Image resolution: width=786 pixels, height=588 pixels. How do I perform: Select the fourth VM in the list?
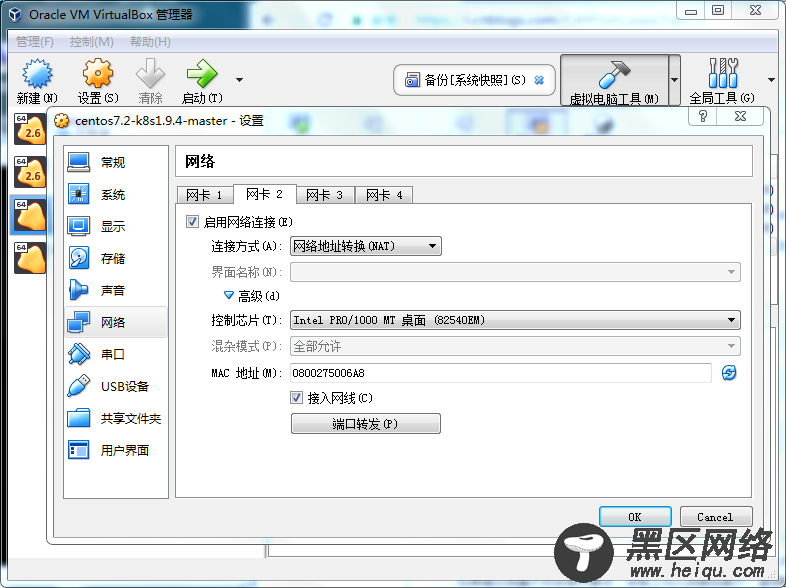click(30, 258)
